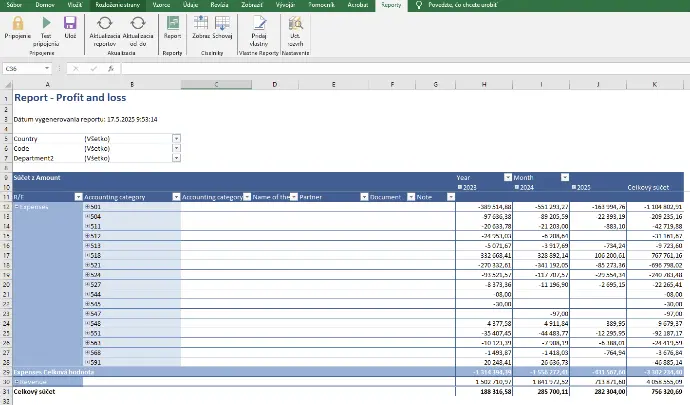
Task: Click the Celkový súčet column header
Action: tap(648, 187)
